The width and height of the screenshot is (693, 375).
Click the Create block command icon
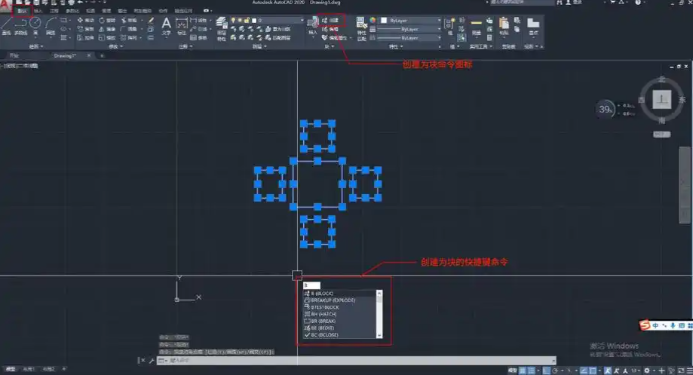(x=330, y=20)
